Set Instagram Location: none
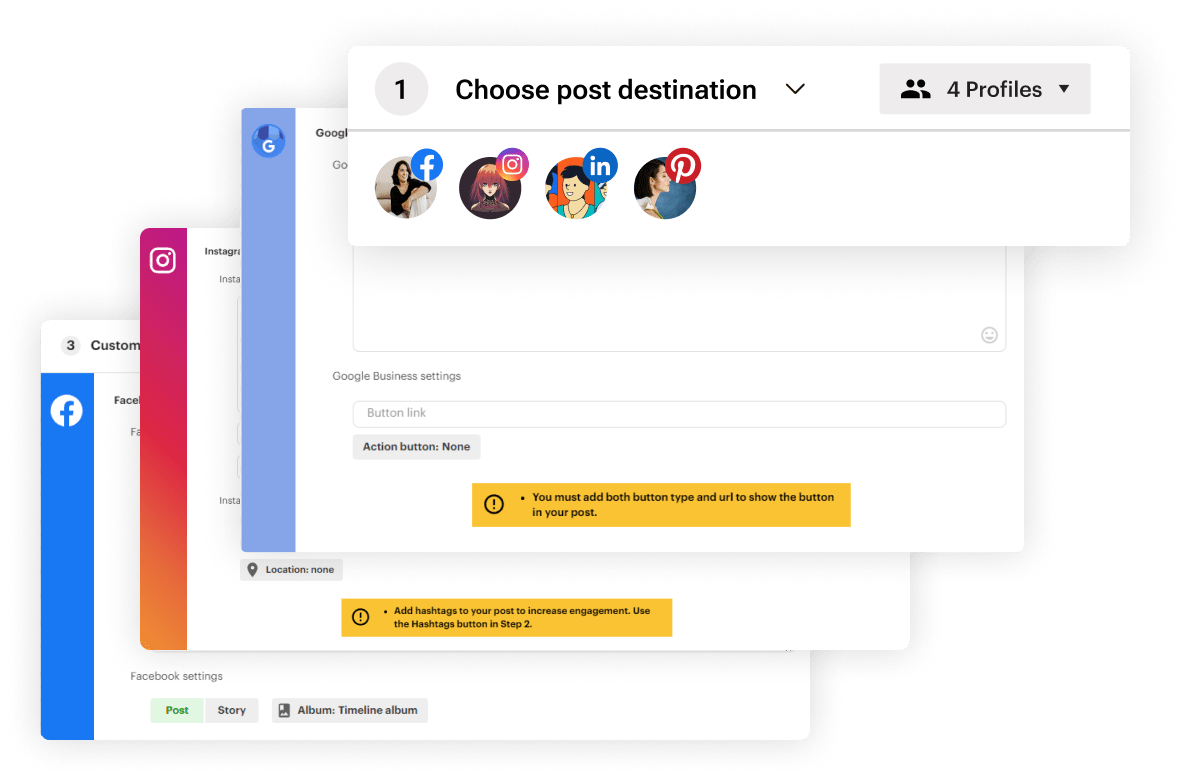This screenshot has height=780, width=1184. 291,569
